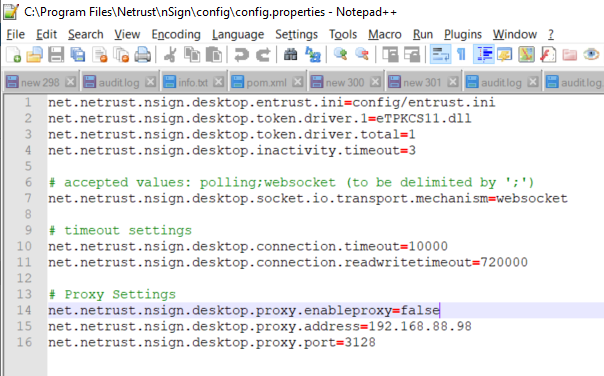Click the Paste clipboard icon

click(x=213, y=54)
